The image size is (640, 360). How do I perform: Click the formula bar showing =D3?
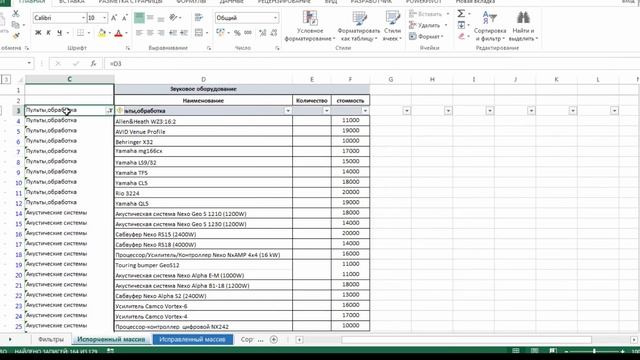point(371,64)
